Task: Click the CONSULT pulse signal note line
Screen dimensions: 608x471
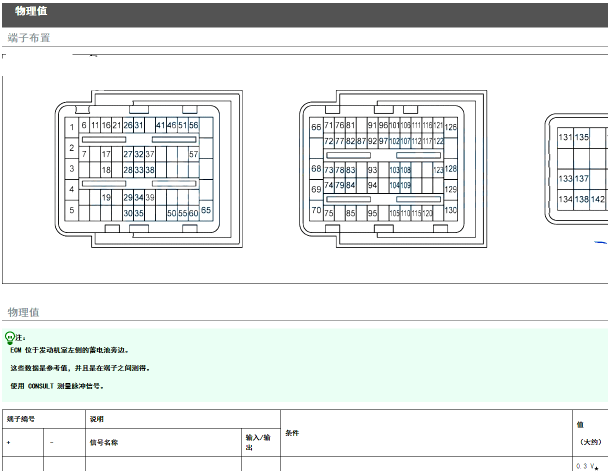Action: point(57,385)
